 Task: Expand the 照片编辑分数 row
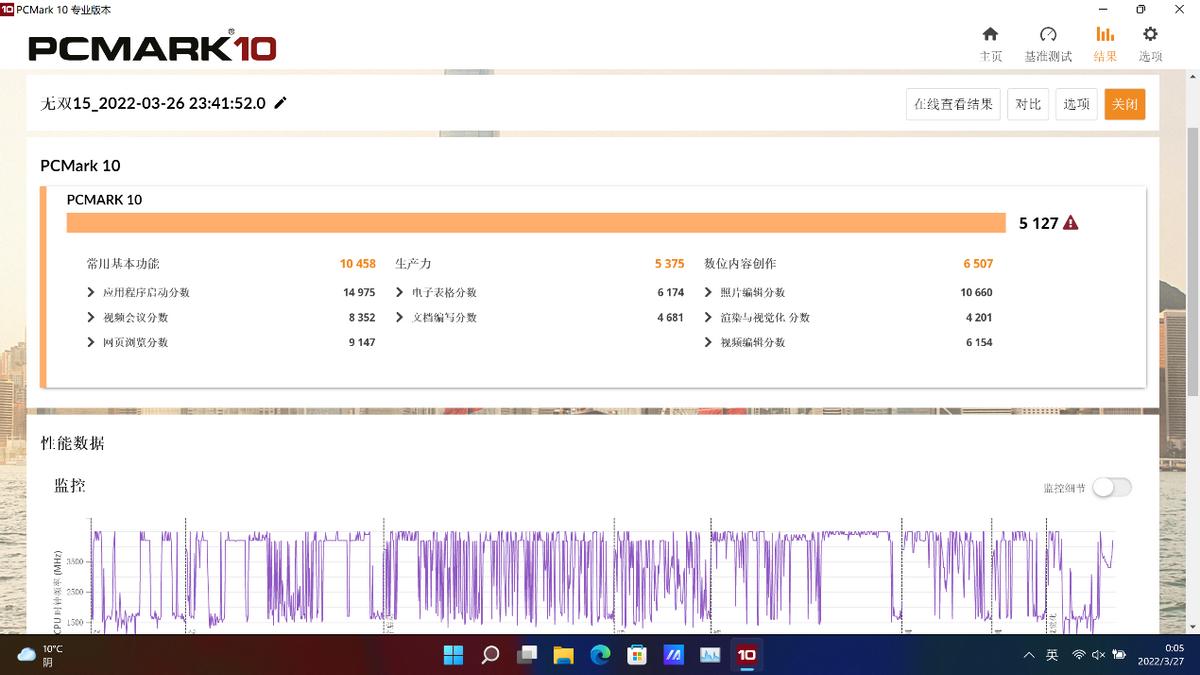pyautogui.click(x=708, y=293)
